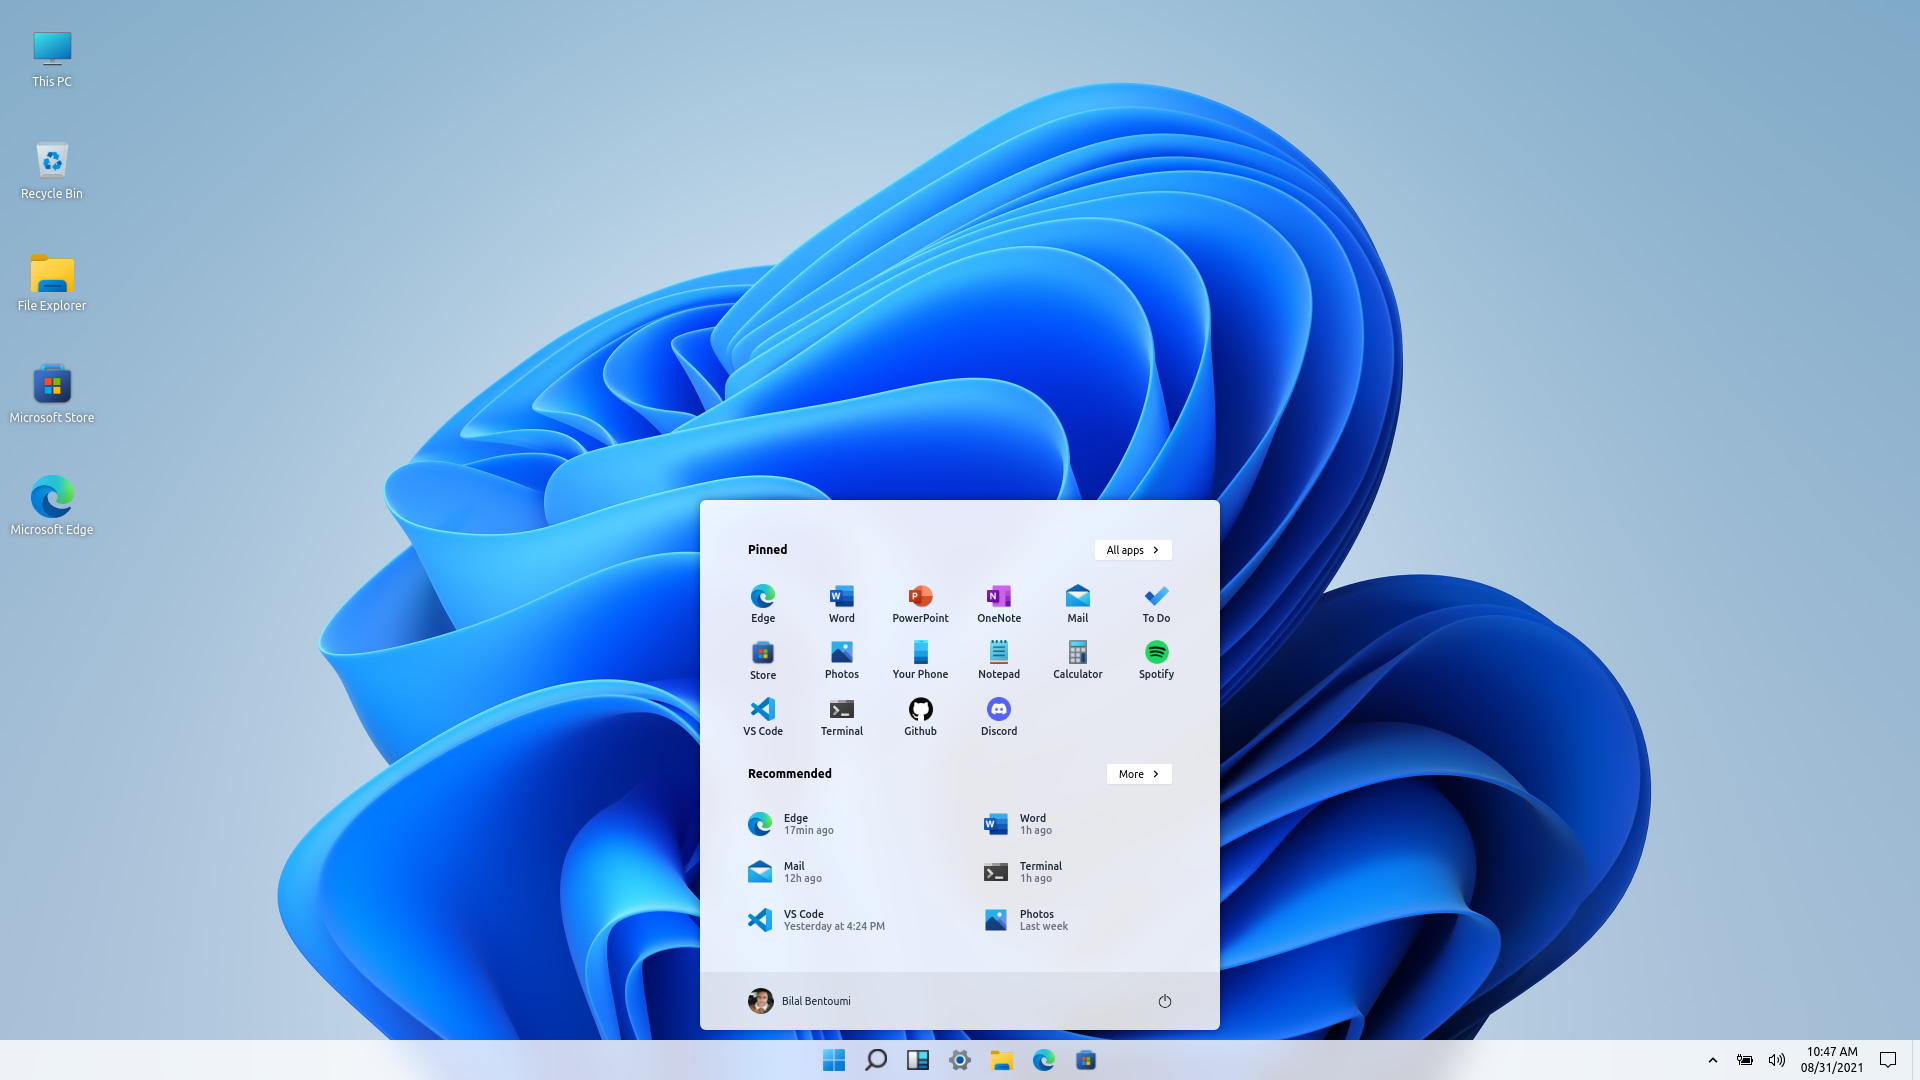This screenshot has height=1080, width=1920.
Task: Open VS Code from the pinned section
Action: click(x=762, y=716)
